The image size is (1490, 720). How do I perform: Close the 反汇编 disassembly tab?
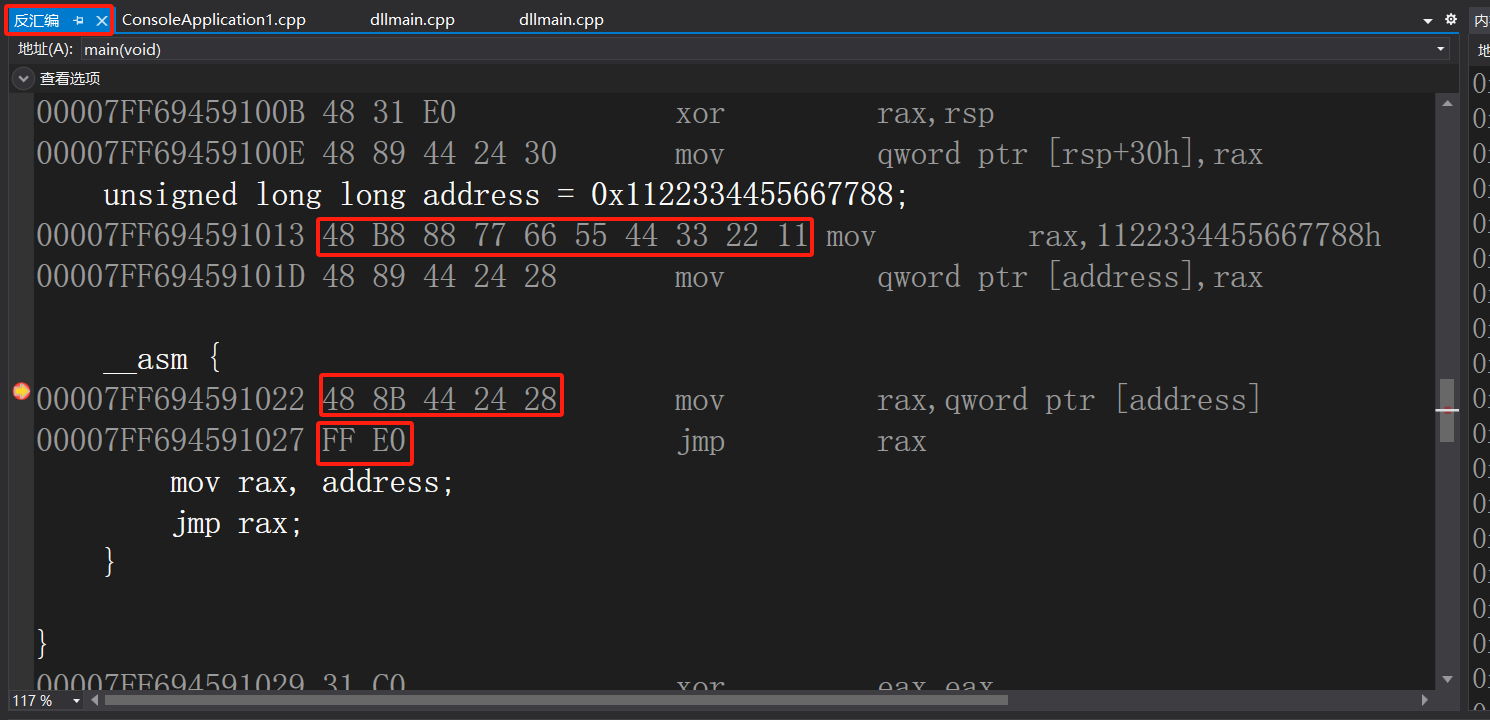[x=101, y=20]
